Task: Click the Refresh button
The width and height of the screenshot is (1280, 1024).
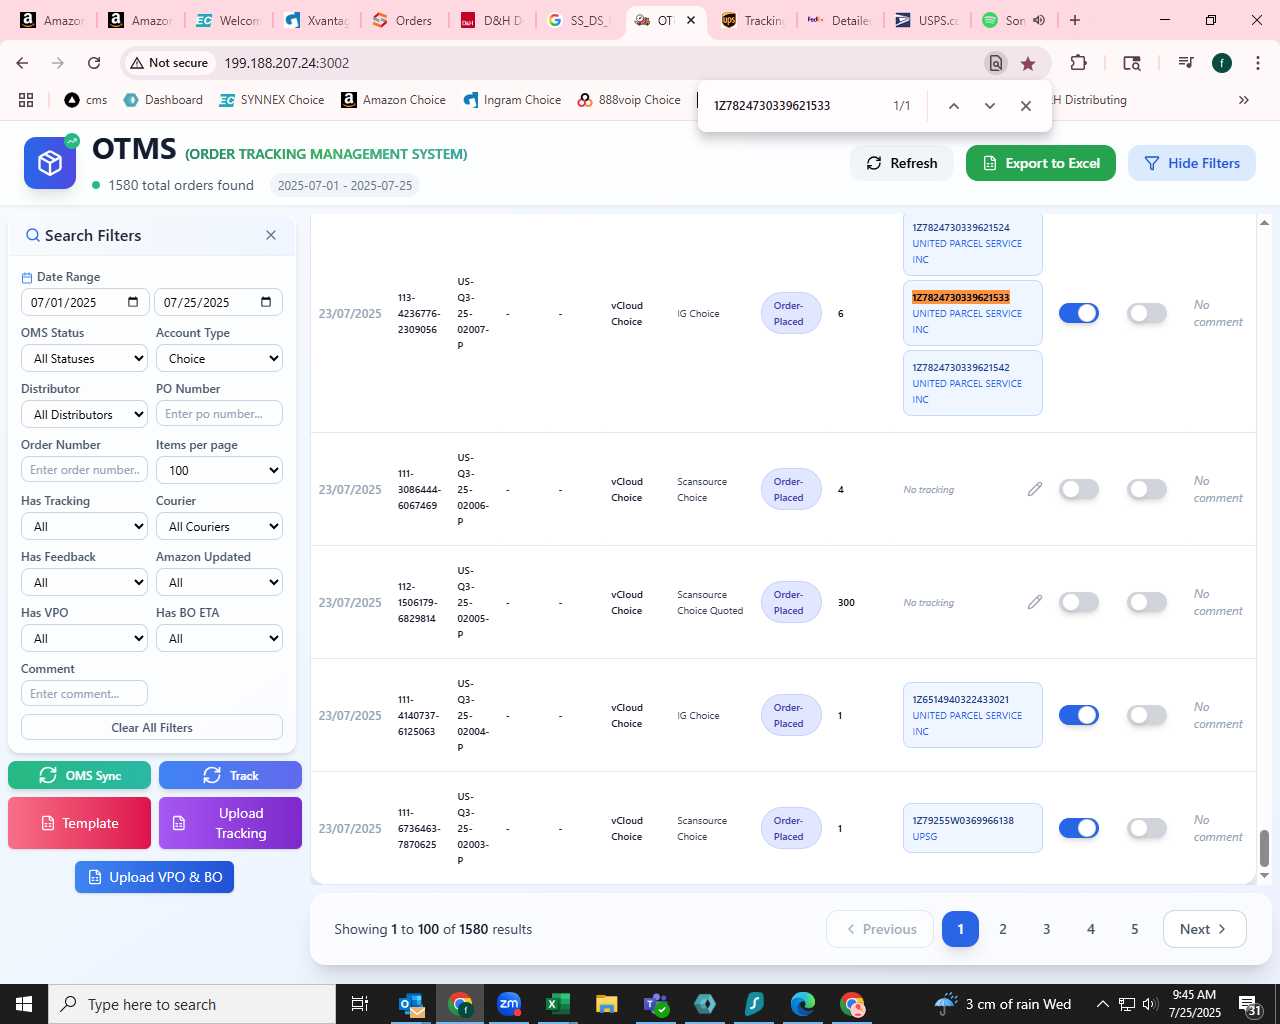Action: (x=902, y=163)
